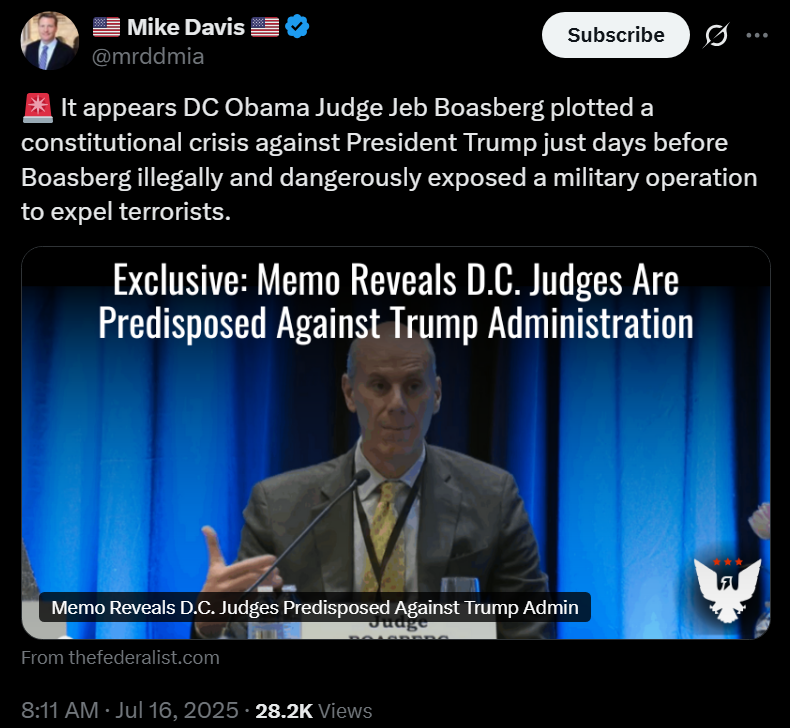Click the Judge nameplate in the image
This screenshot has width=790, height=728.
[x=398, y=630]
